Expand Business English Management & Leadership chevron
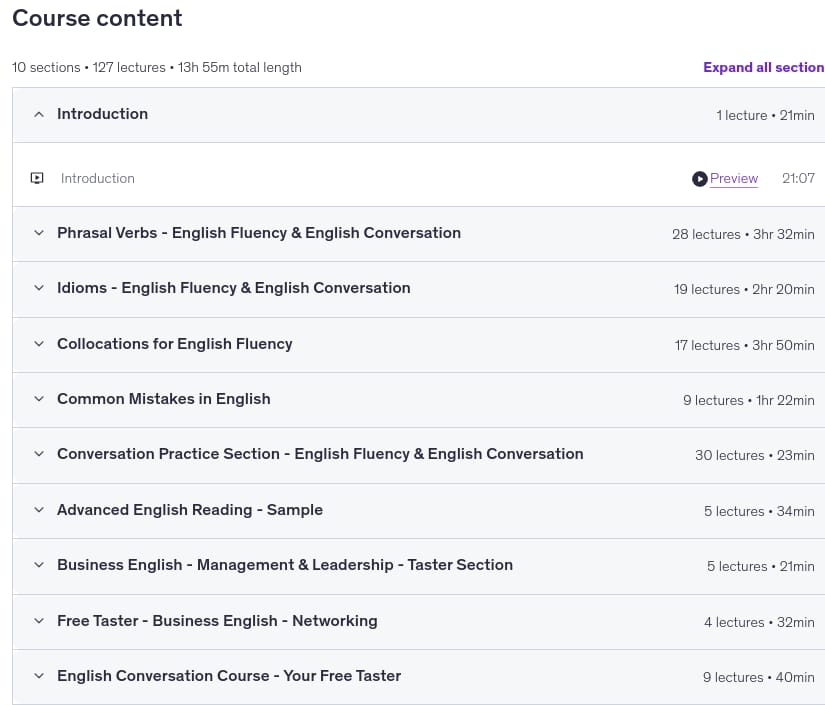This screenshot has height=705, width=825. click(x=39, y=565)
